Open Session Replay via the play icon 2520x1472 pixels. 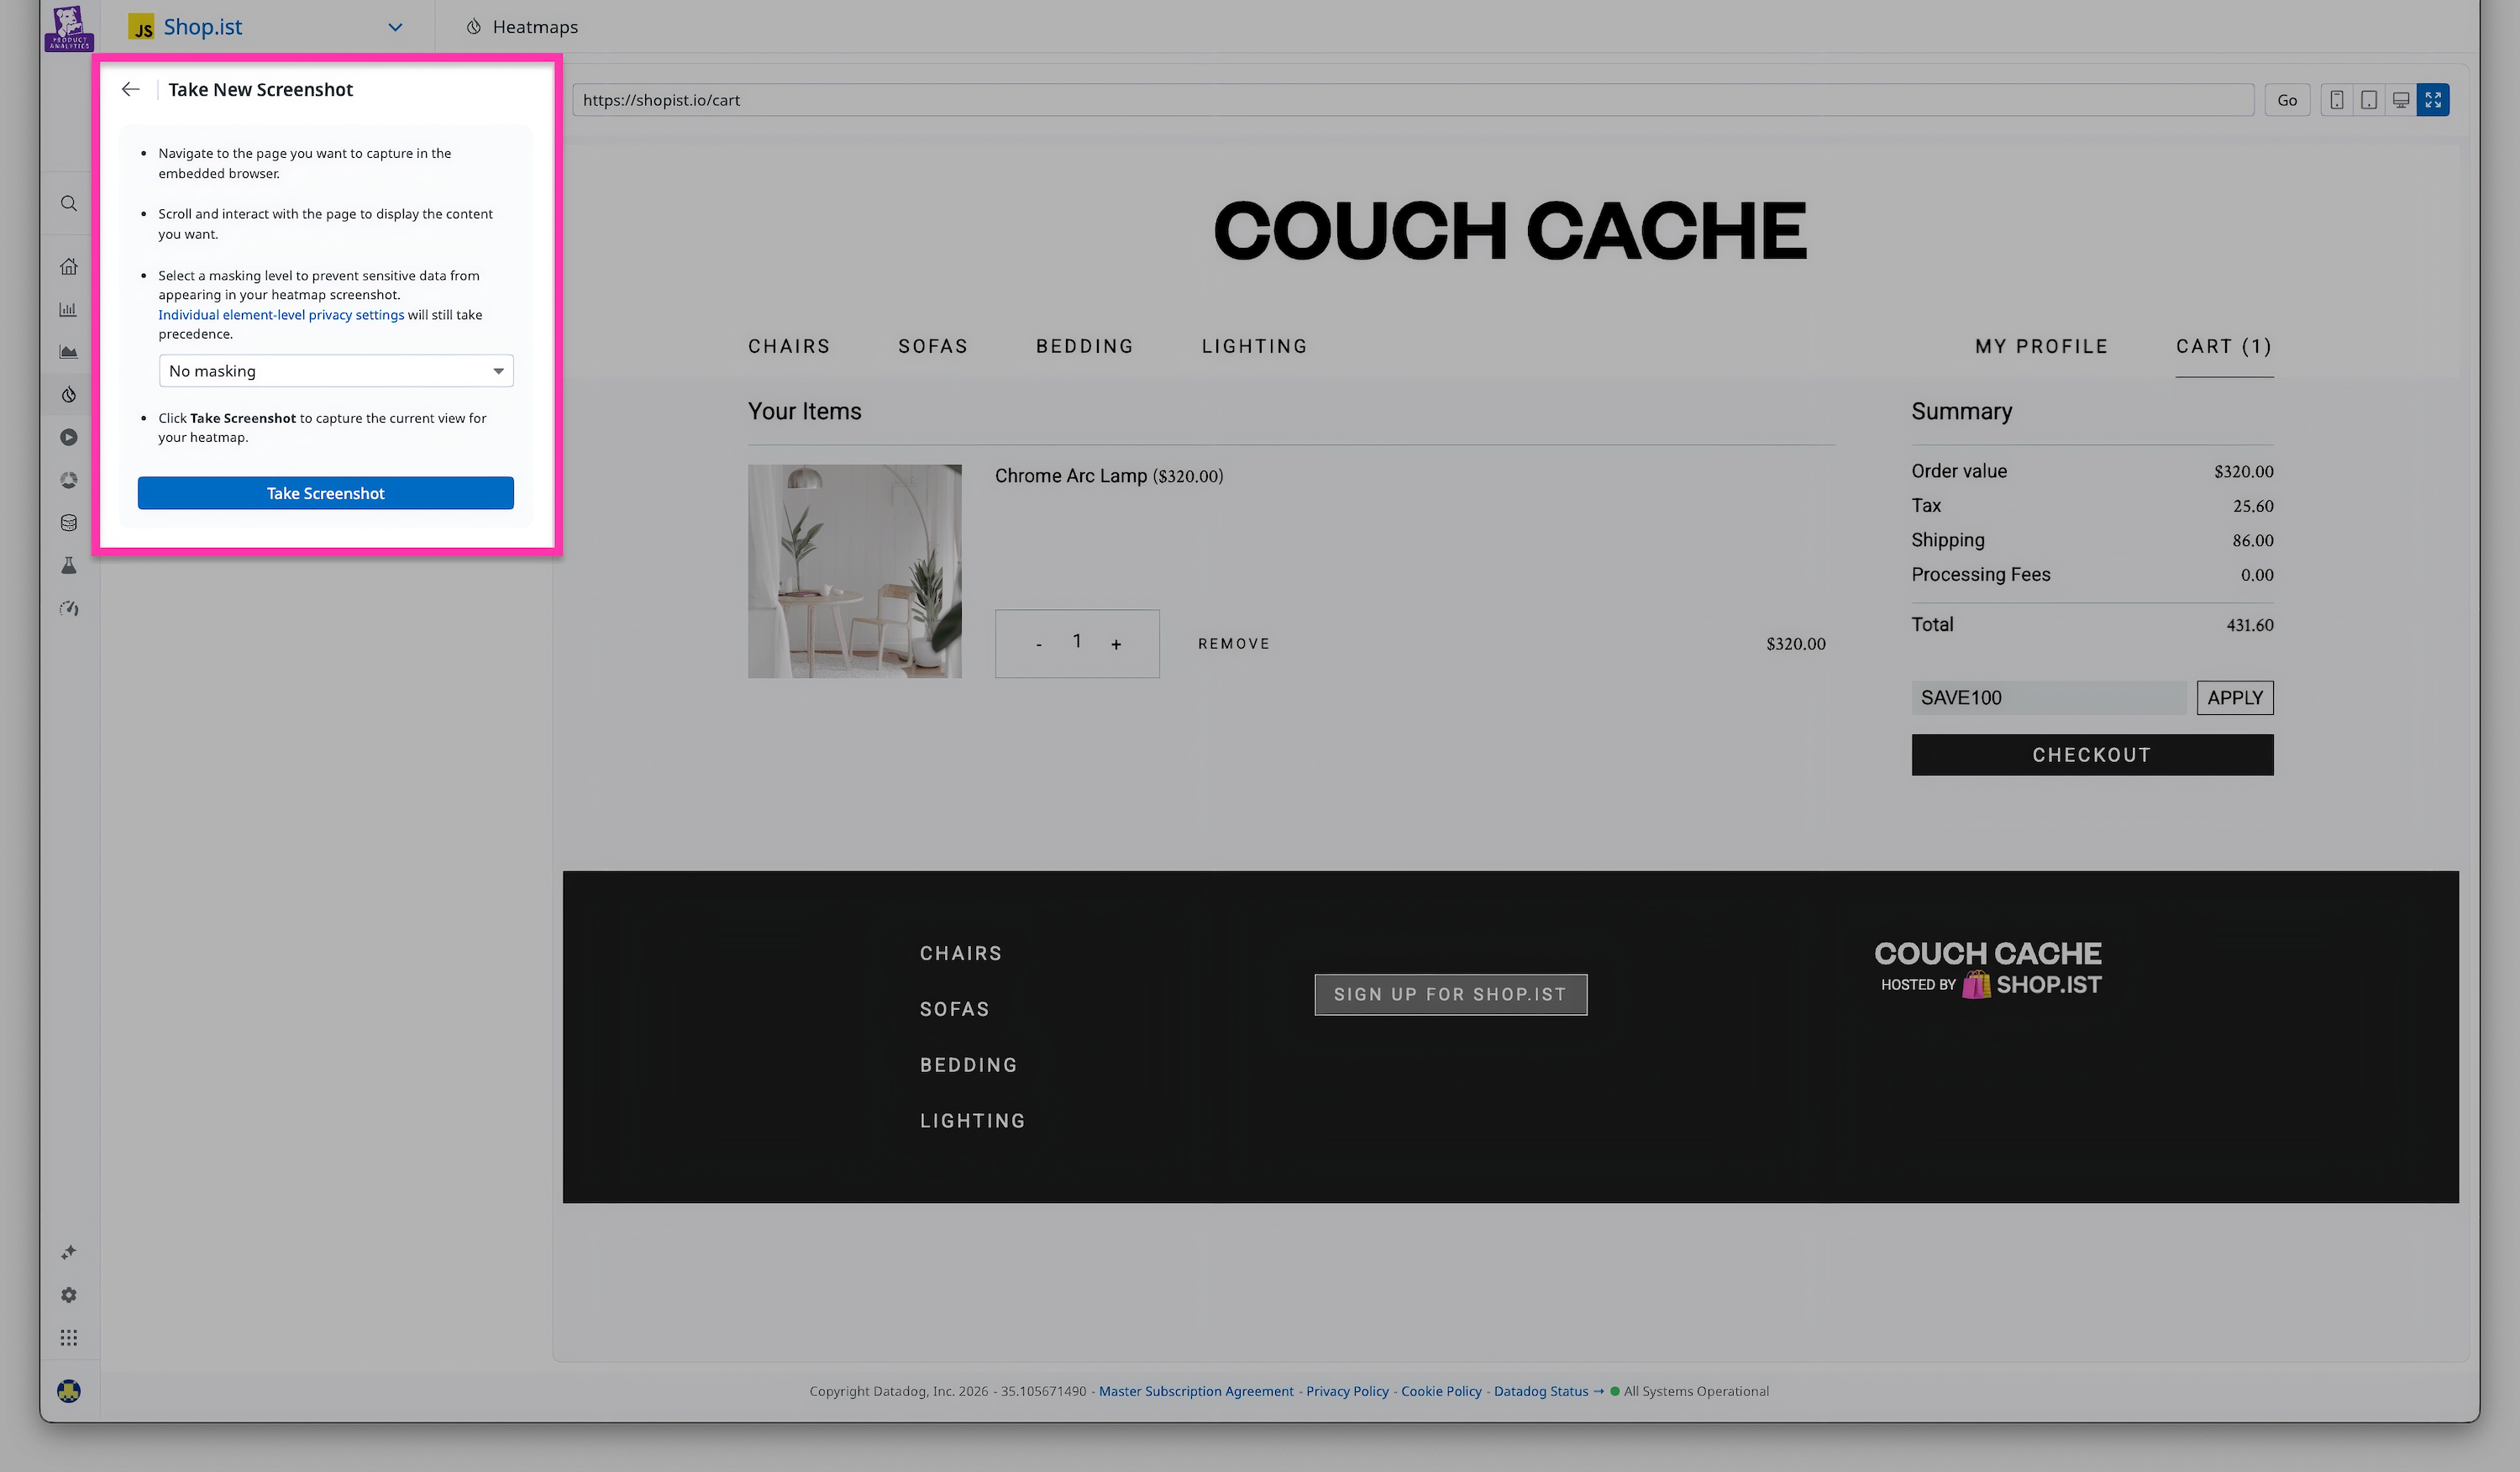point(68,437)
